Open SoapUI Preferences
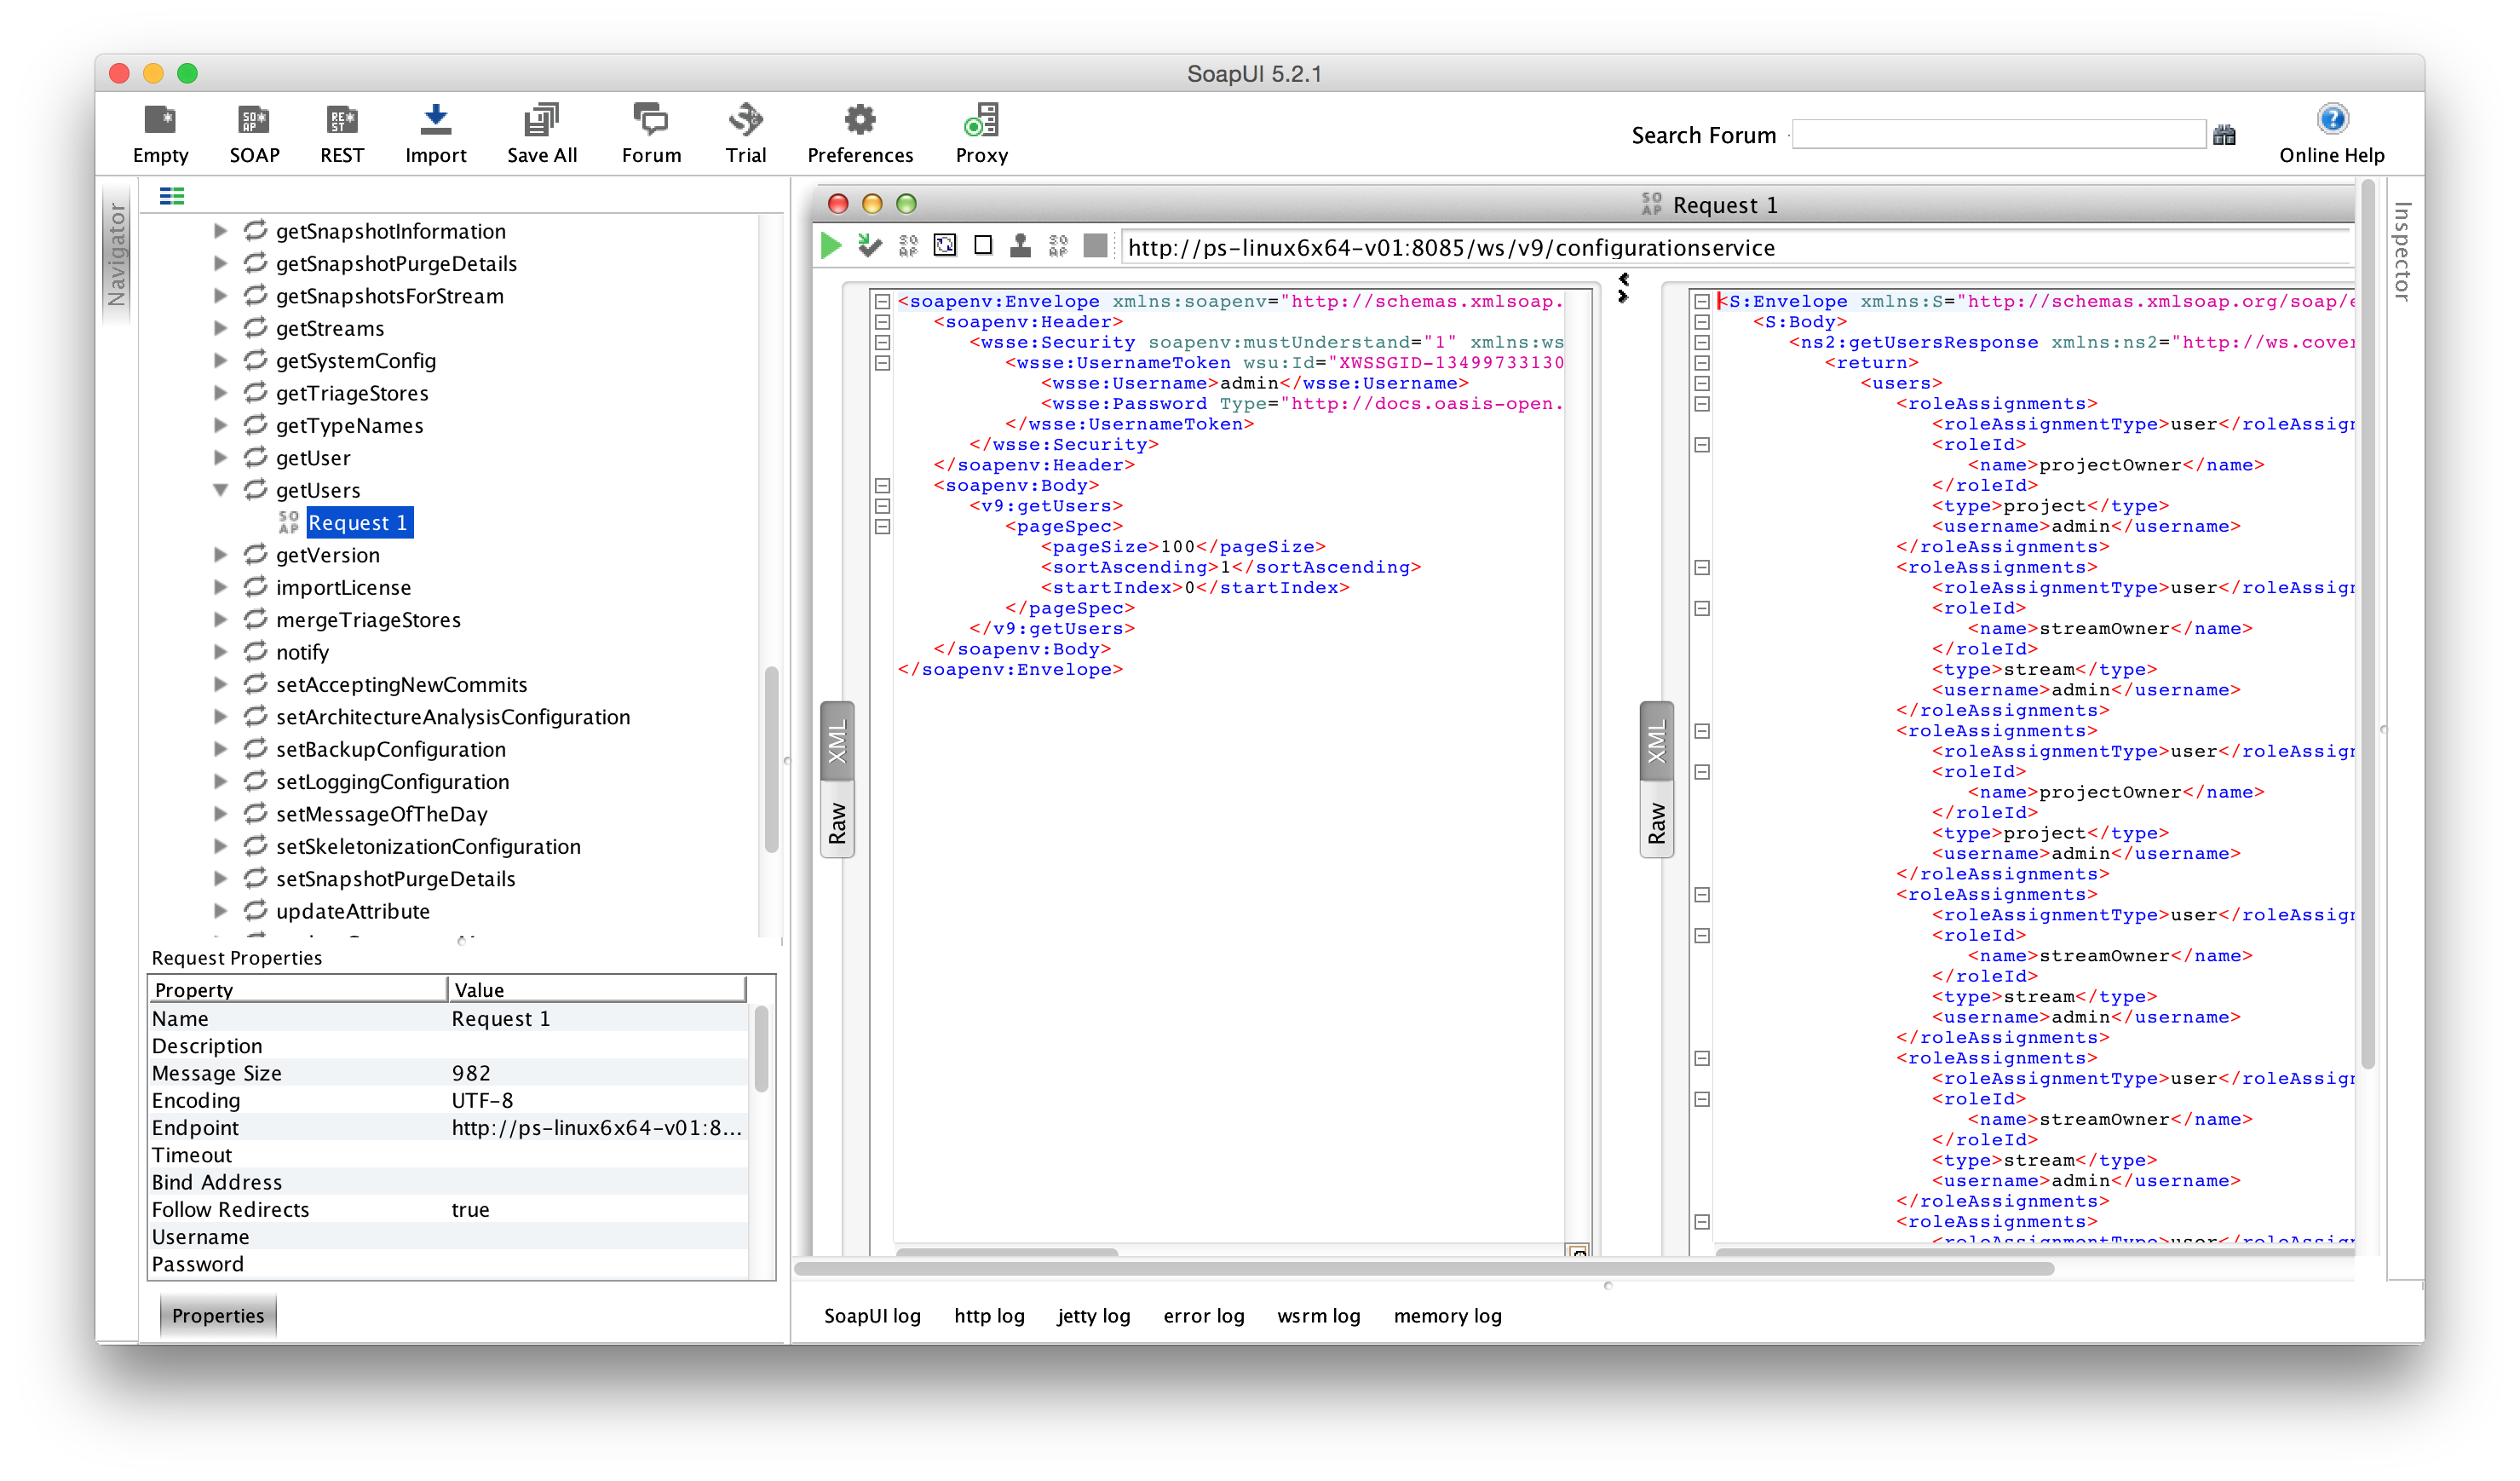 (x=860, y=132)
